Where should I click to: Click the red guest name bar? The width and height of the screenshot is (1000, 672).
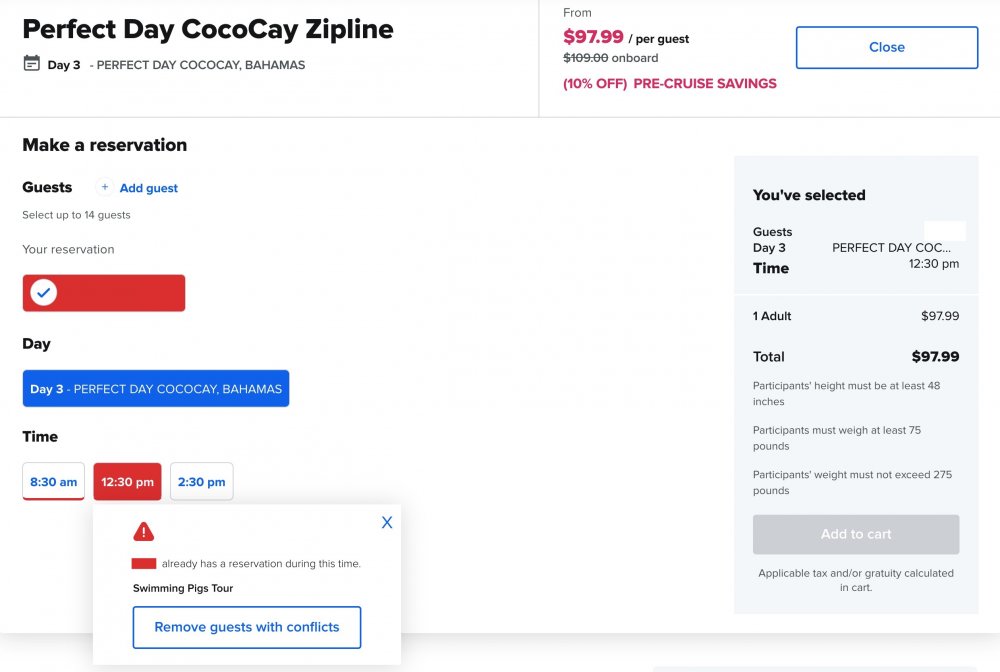click(104, 293)
